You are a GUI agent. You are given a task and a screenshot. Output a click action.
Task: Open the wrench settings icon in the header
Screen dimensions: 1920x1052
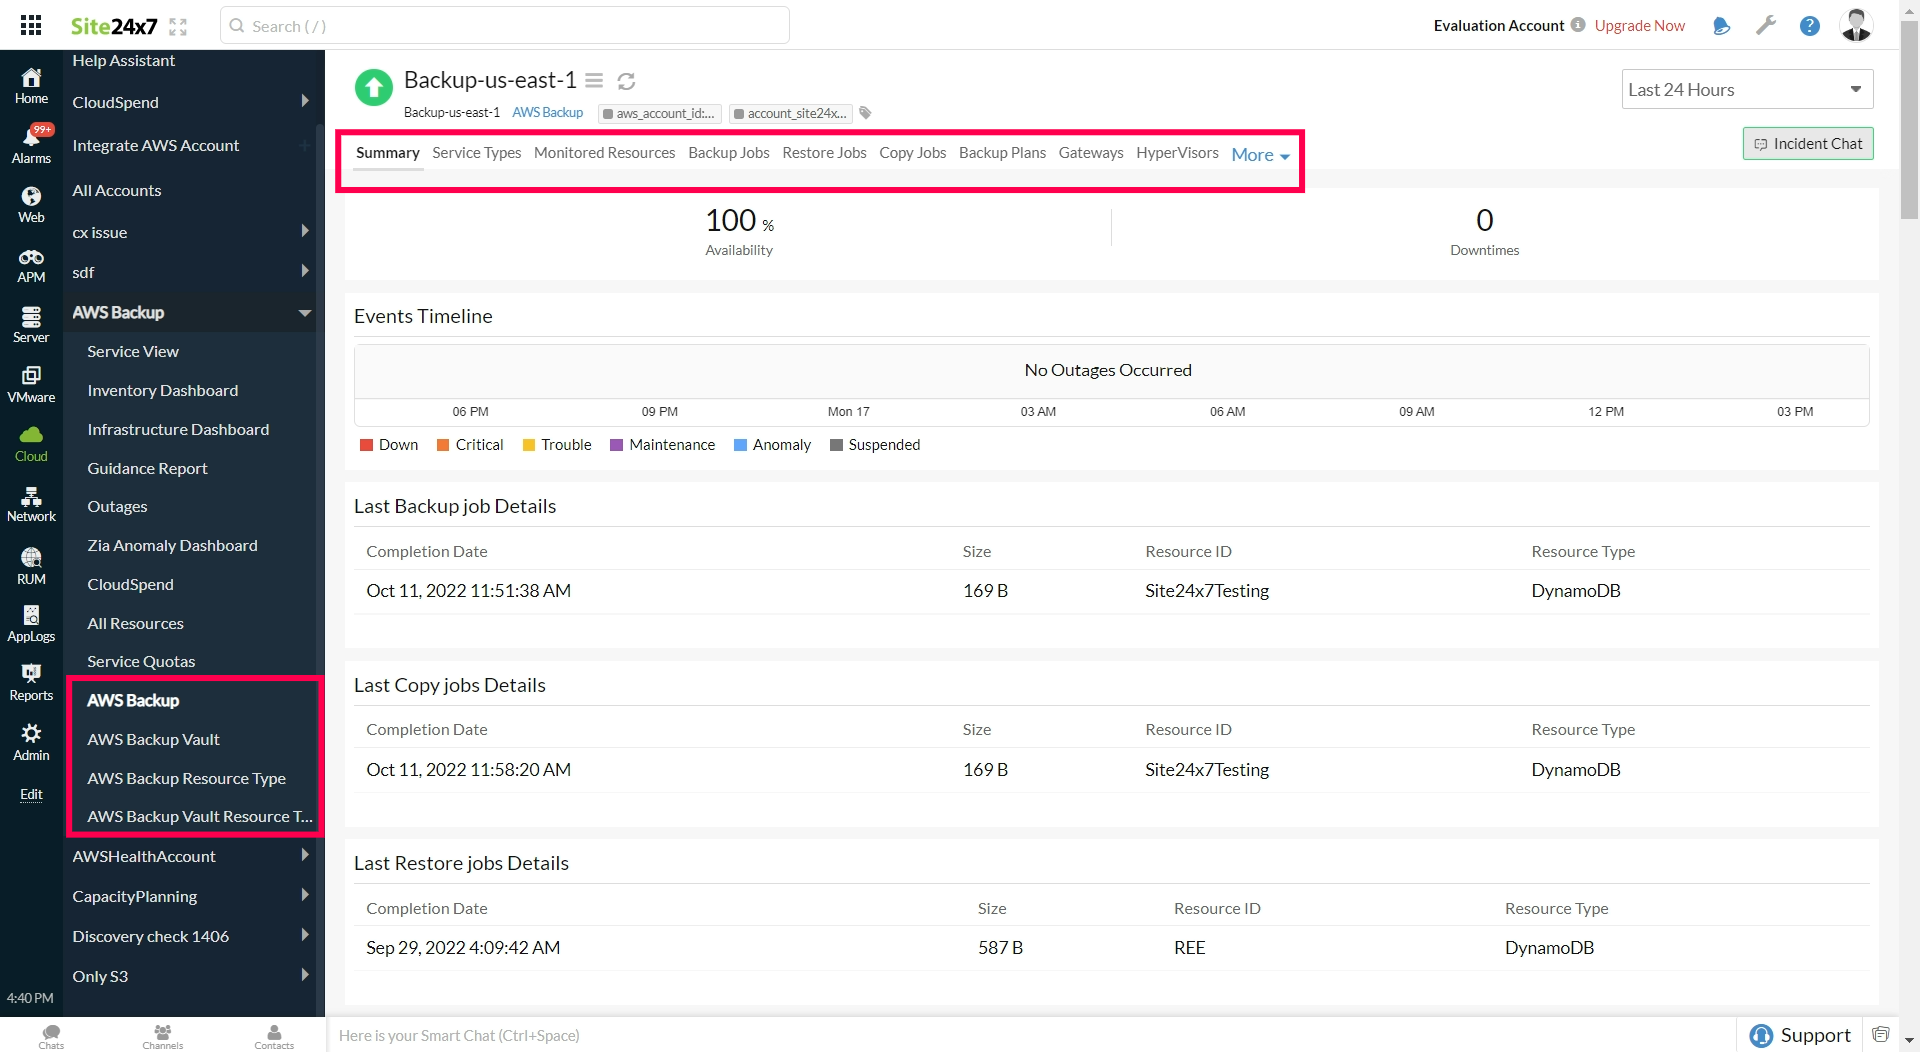coord(1766,25)
